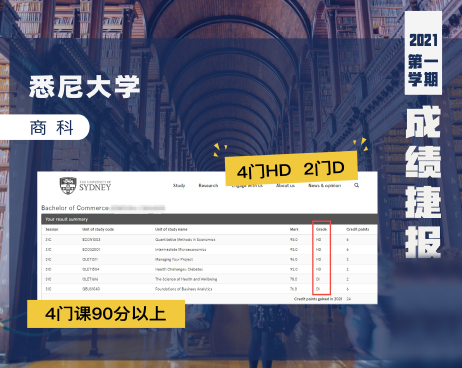Select the Managing Your Project unit name

[x=174, y=259]
